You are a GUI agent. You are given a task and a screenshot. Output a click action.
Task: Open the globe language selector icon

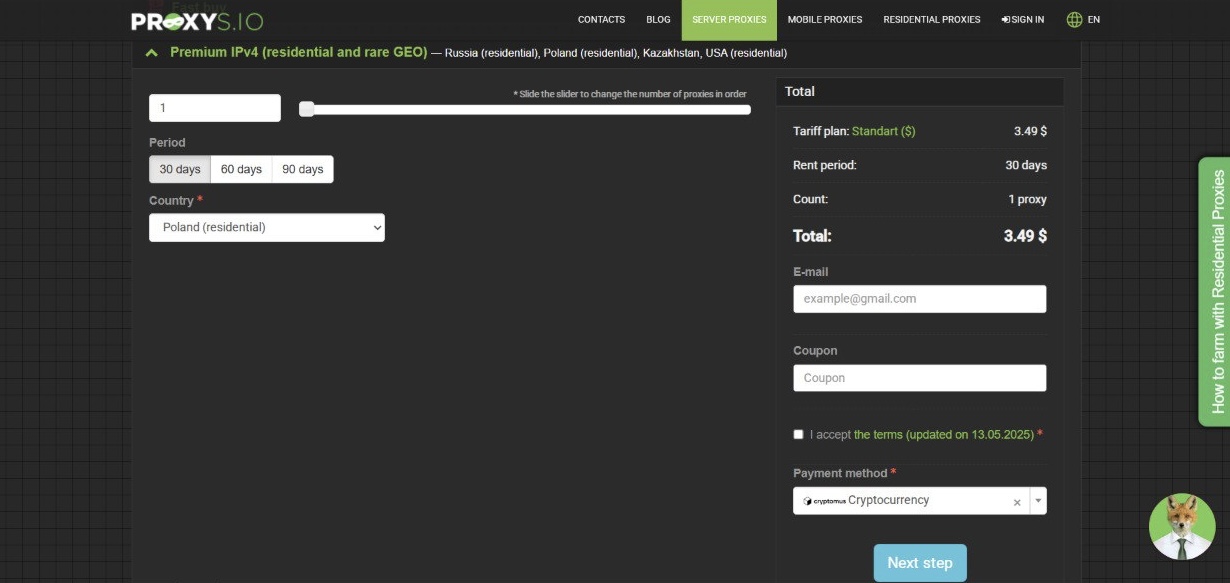tap(1075, 19)
